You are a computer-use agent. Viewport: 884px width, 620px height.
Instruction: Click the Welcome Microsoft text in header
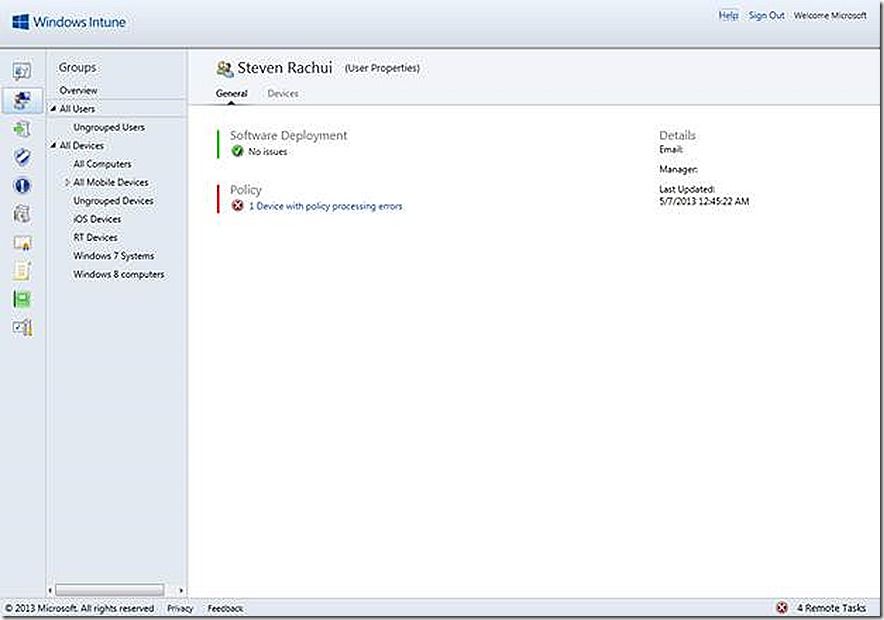pos(830,16)
